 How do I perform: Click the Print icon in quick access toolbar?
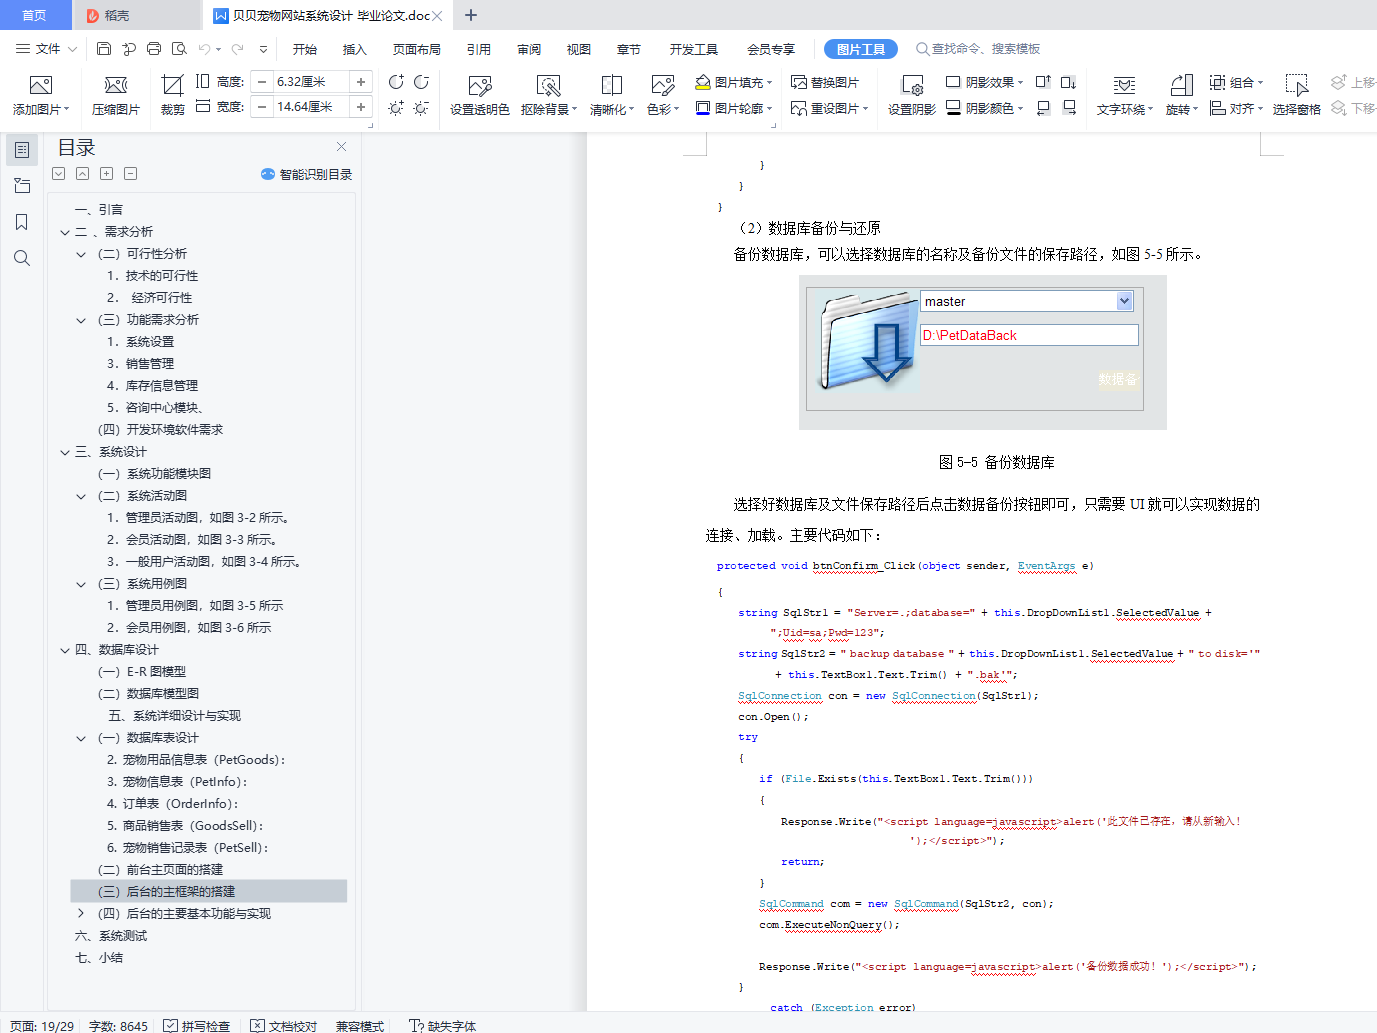[154, 48]
